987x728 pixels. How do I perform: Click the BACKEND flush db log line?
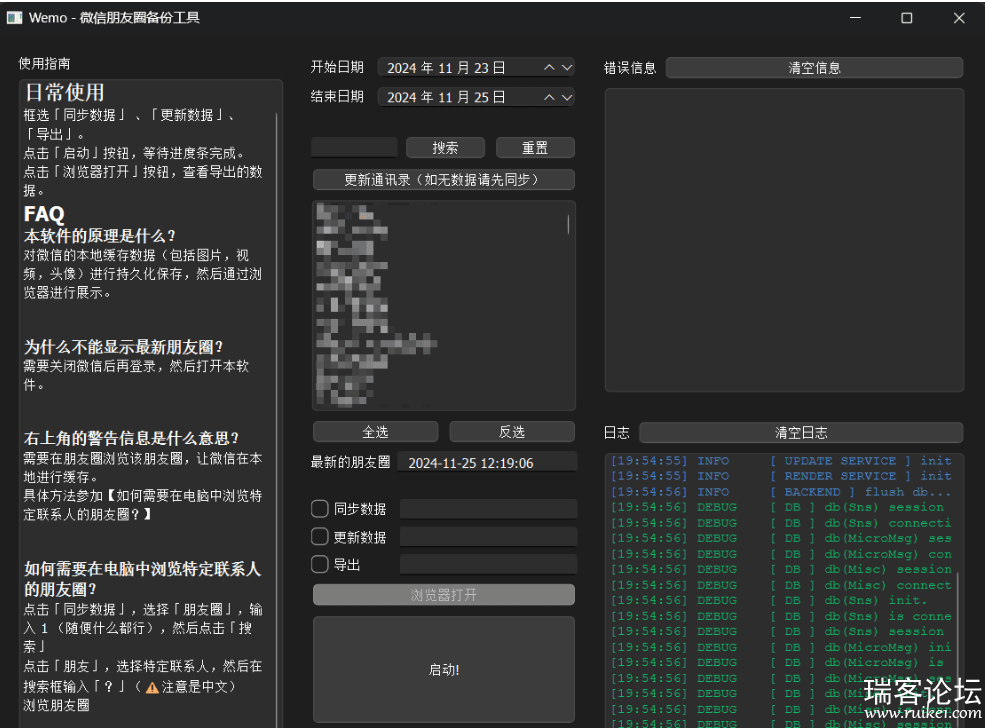[x=781, y=492]
